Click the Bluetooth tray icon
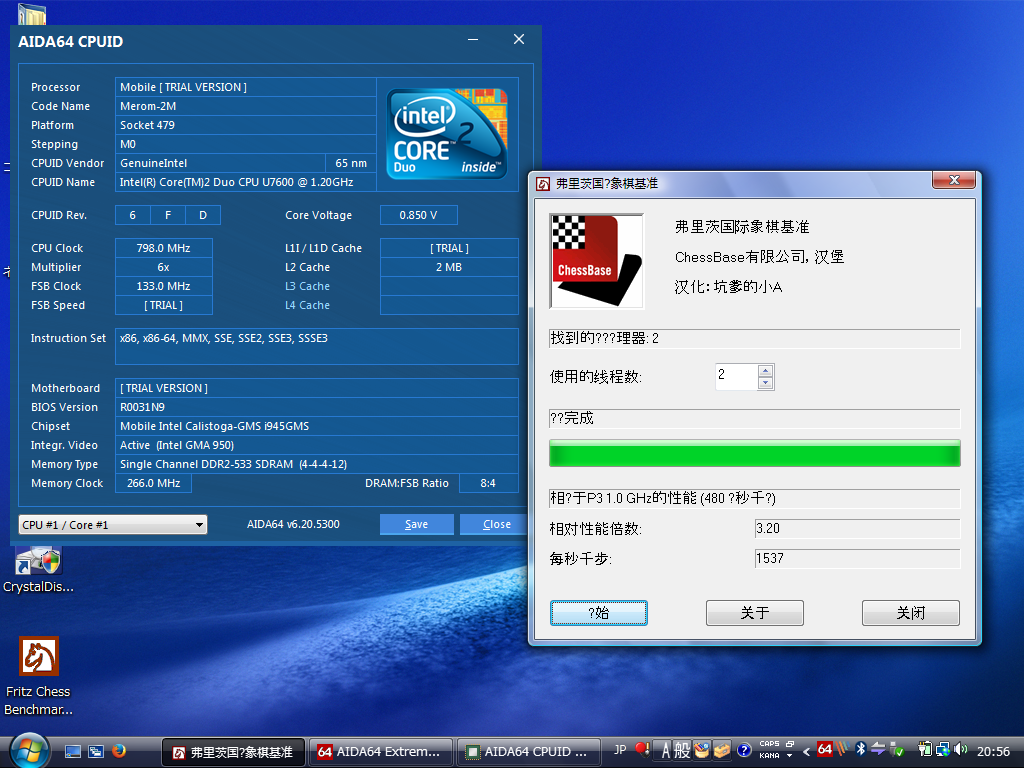The height and width of the screenshot is (768, 1024). point(861,750)
